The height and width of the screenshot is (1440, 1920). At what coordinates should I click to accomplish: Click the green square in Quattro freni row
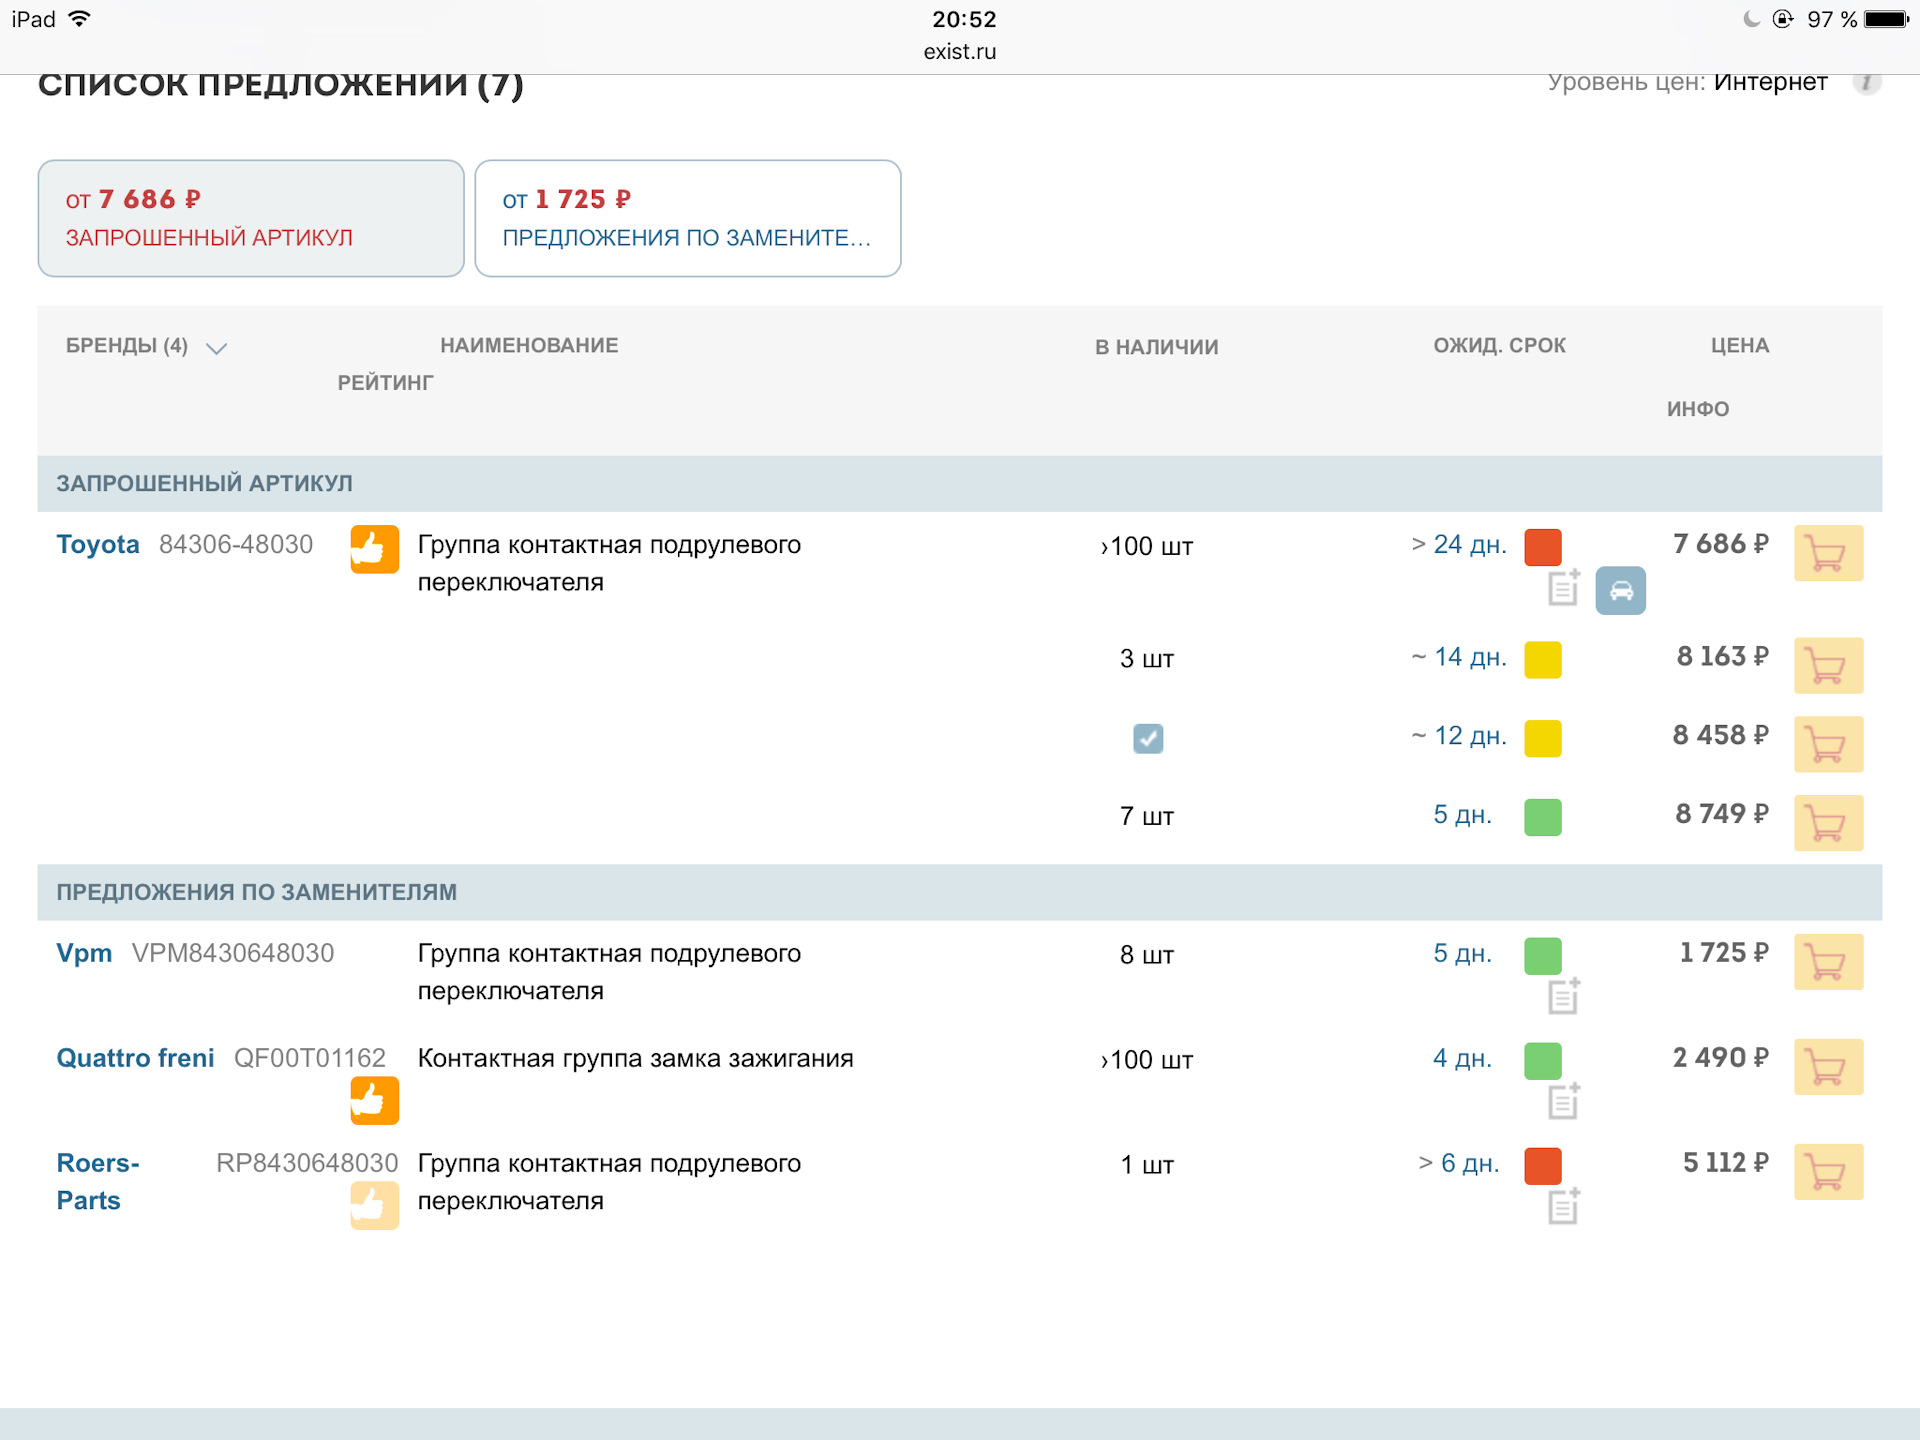point(1543,1061)
